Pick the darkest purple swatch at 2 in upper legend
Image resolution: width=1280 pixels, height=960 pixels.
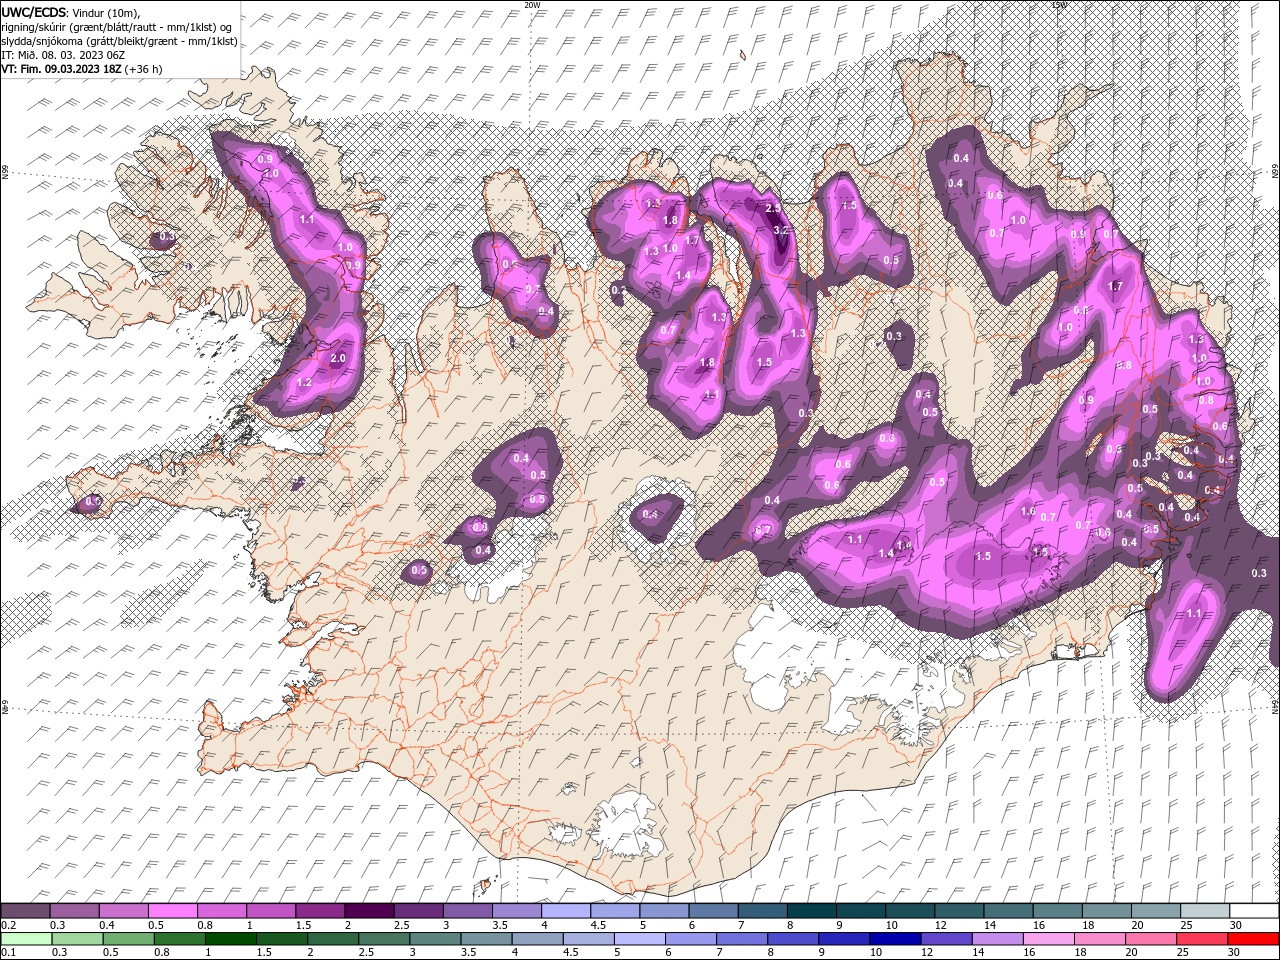(370, 911)
